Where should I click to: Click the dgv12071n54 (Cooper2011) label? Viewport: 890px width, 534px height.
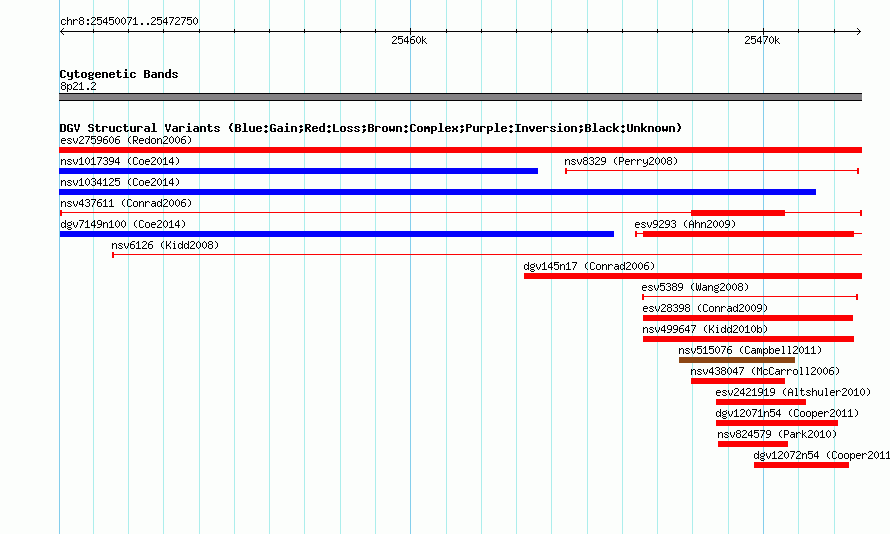tap(787, 413)
